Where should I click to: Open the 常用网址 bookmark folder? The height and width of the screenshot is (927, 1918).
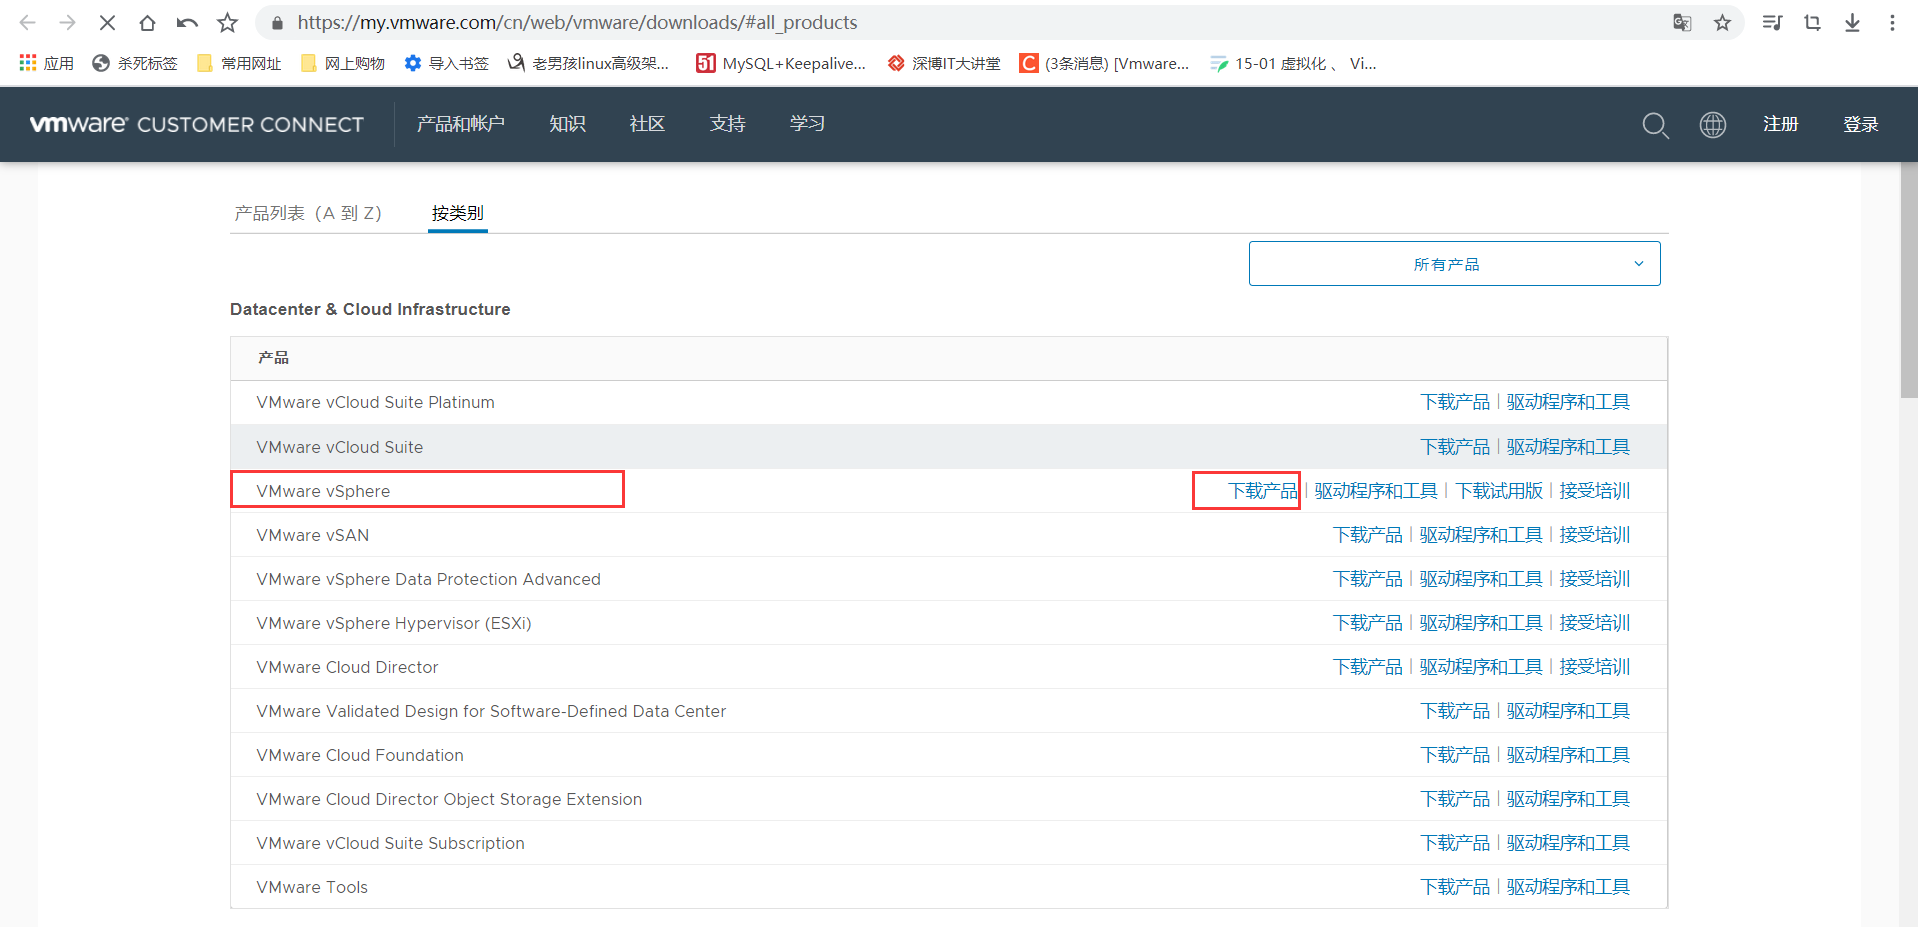(x=239, y=63)
